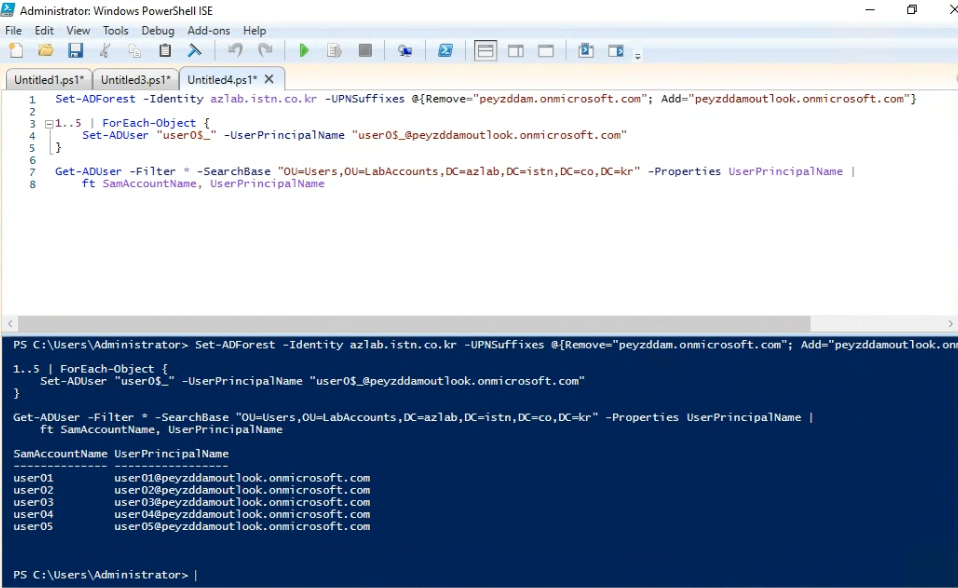Click Set-ADUser on script line 4

[x=115, y=135]
